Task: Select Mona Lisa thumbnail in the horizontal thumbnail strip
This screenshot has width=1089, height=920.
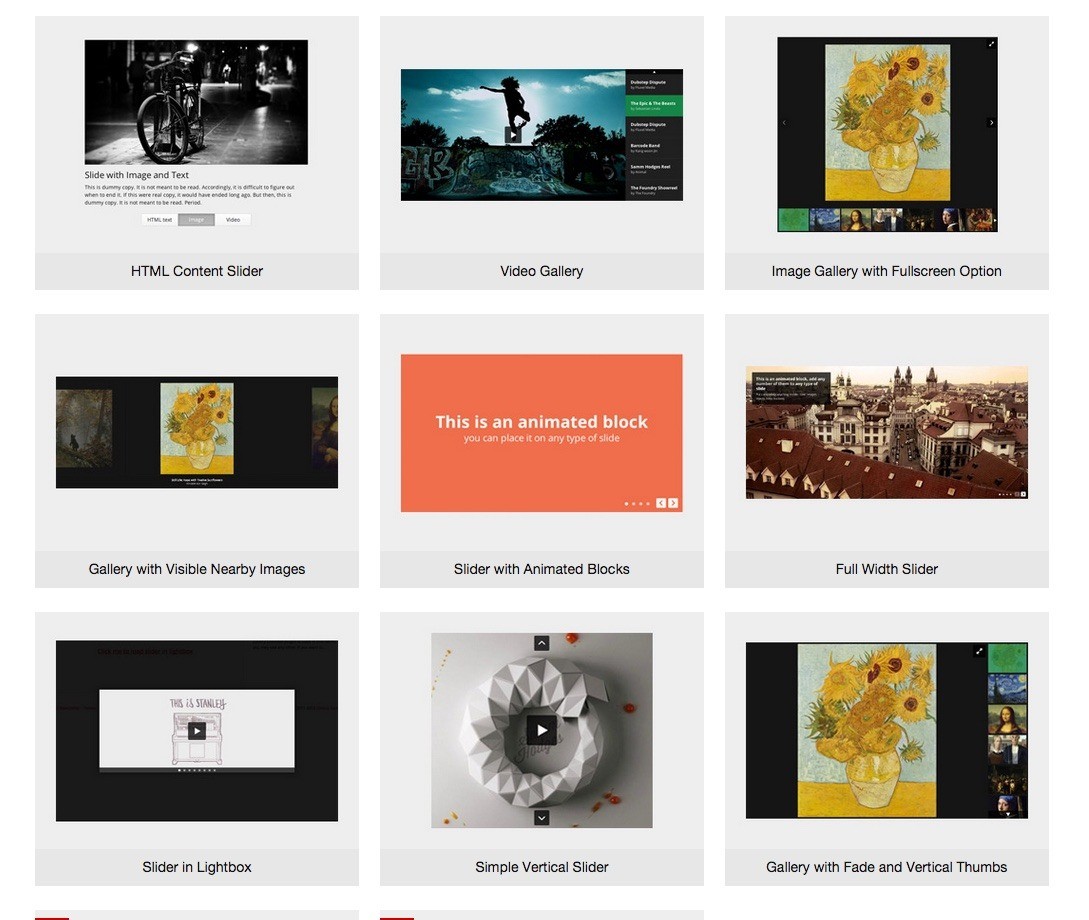Action: [856, 220]
